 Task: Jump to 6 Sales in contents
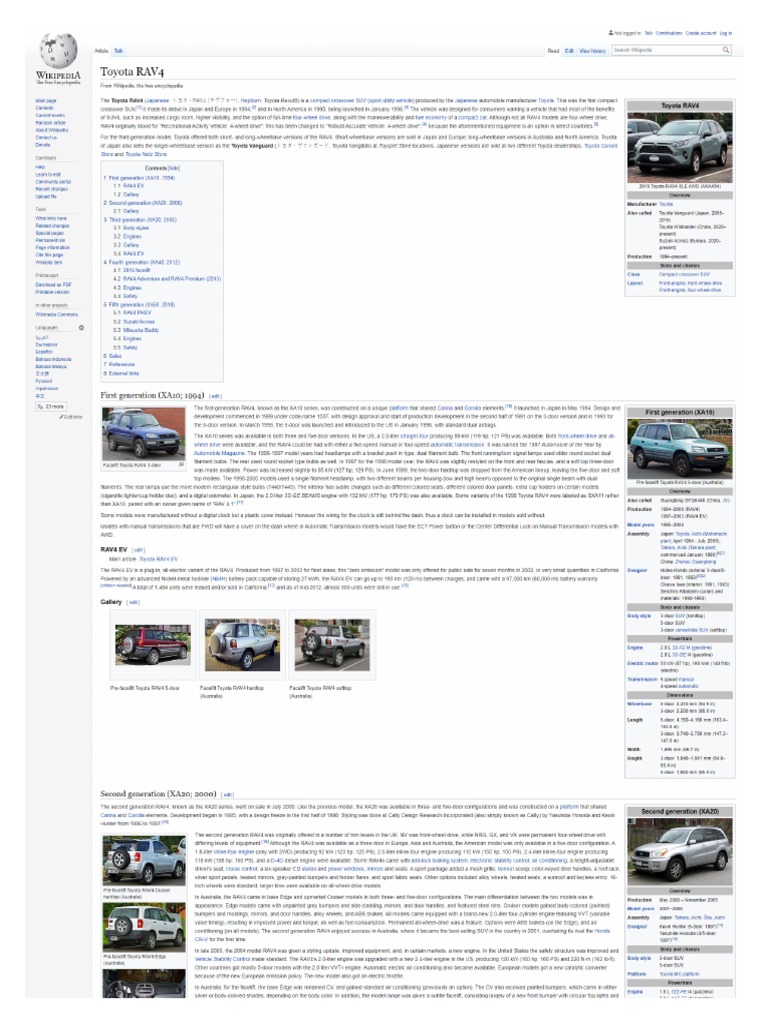point(112,357)
